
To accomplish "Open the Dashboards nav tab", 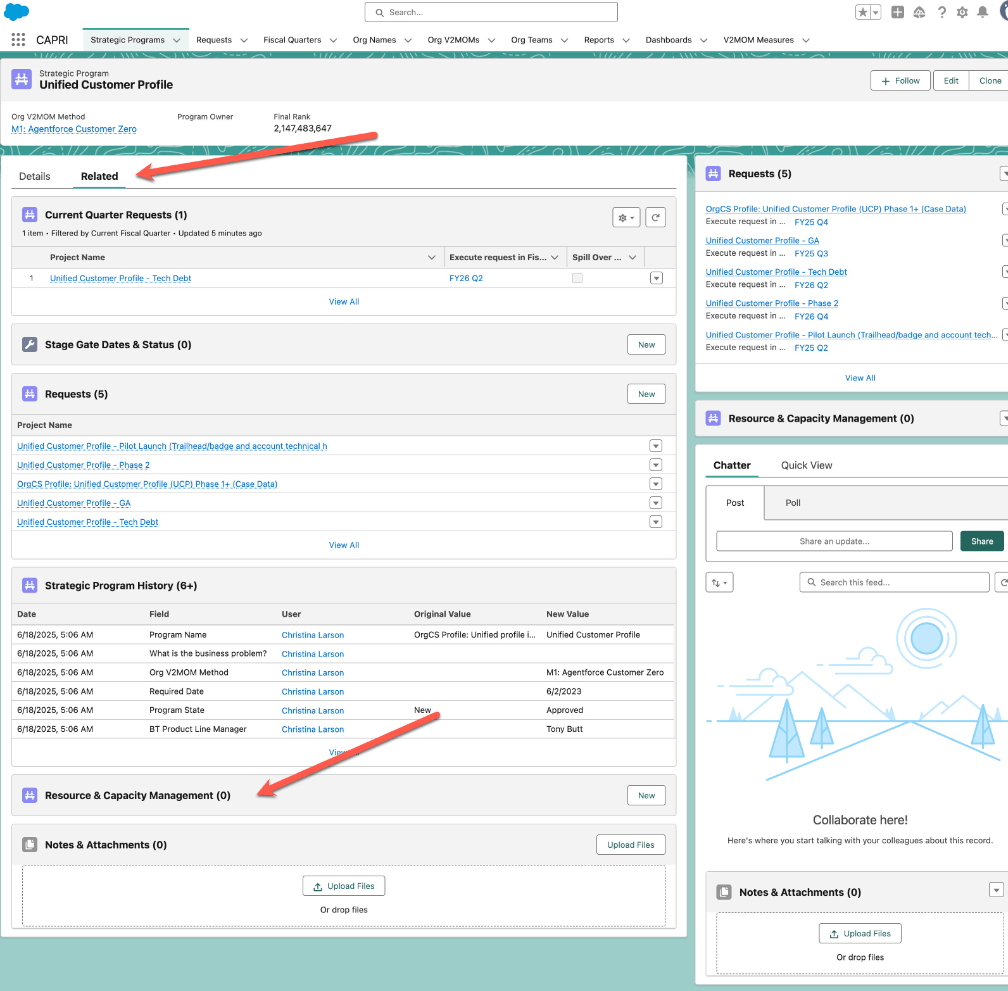I will (x=669, y=40).
